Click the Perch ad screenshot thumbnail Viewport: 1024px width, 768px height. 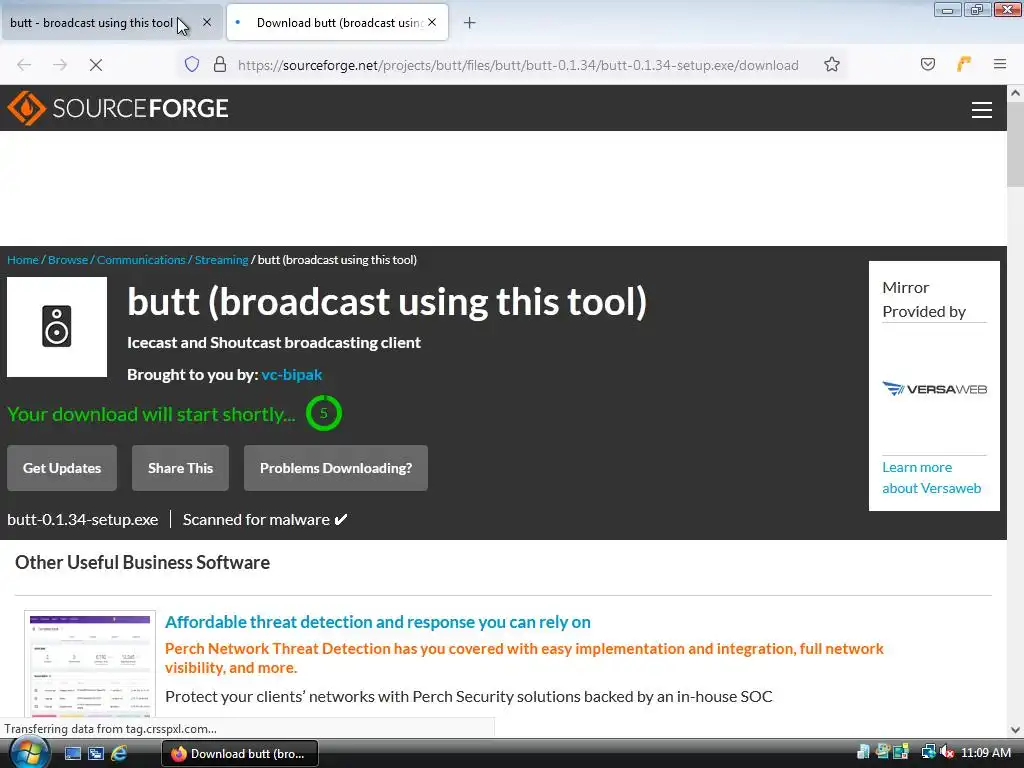(90, 664)
